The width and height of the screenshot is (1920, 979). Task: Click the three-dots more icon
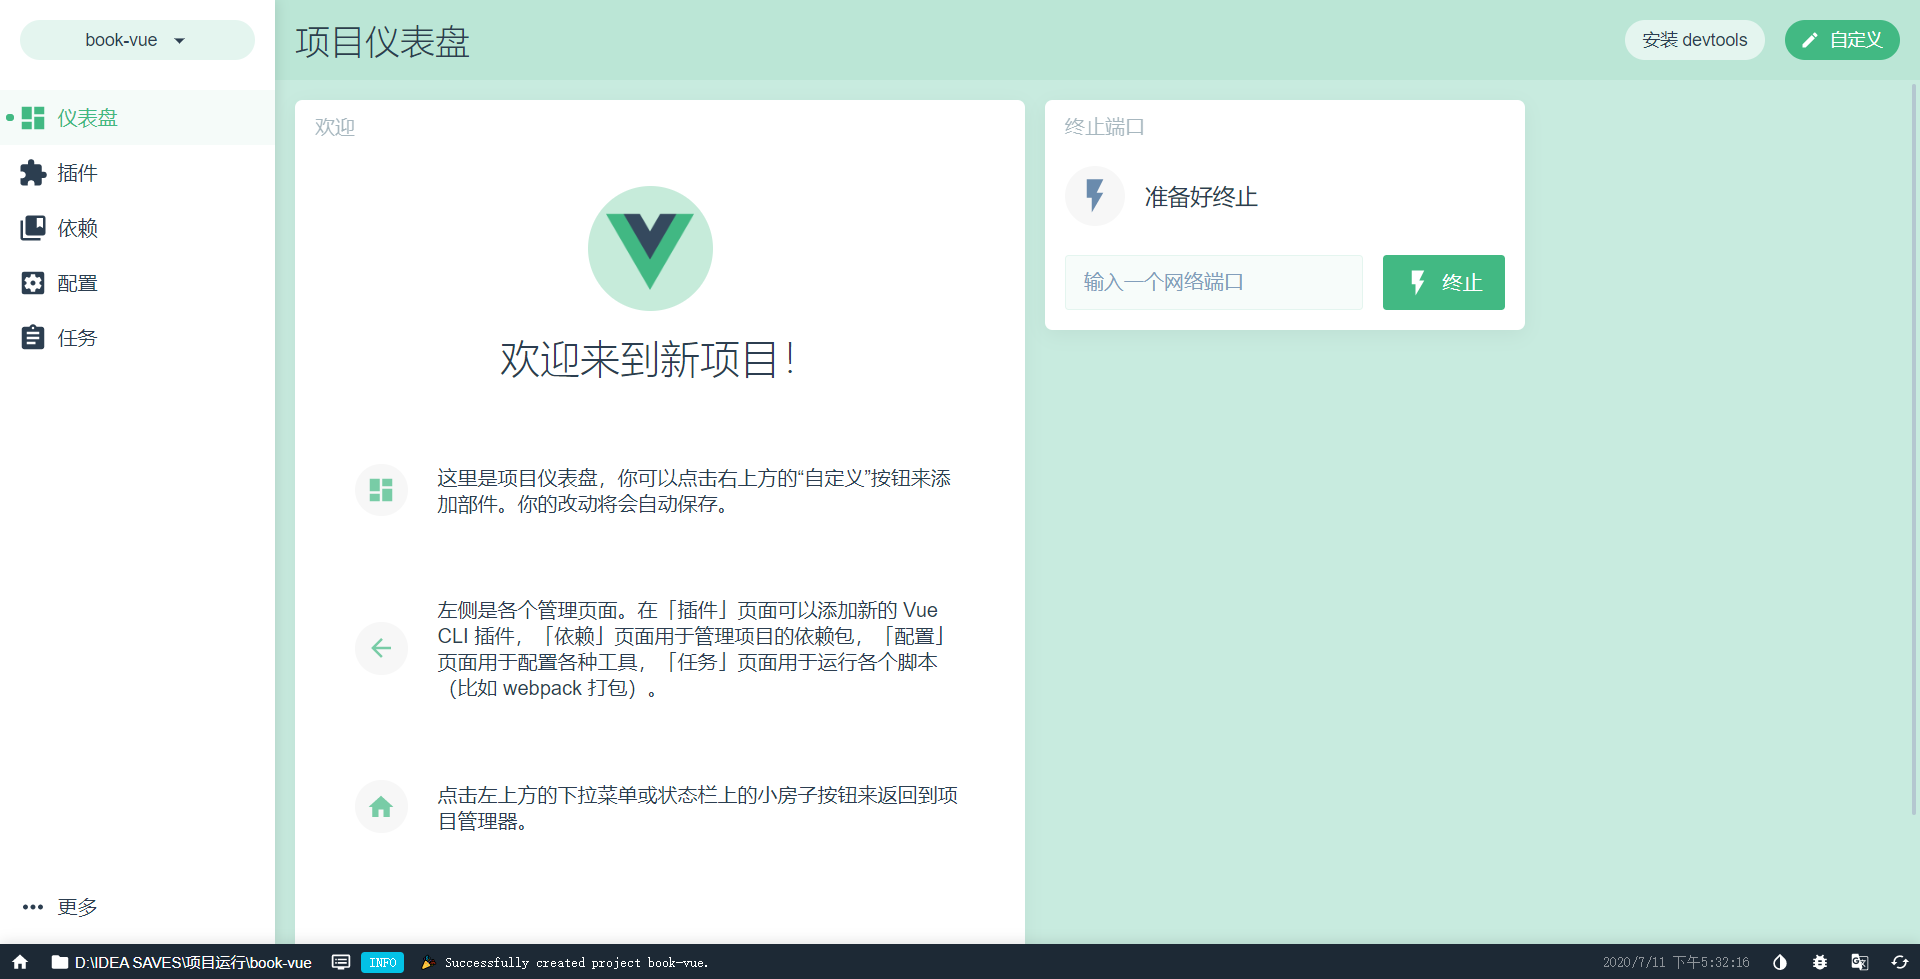pos(33,907)
